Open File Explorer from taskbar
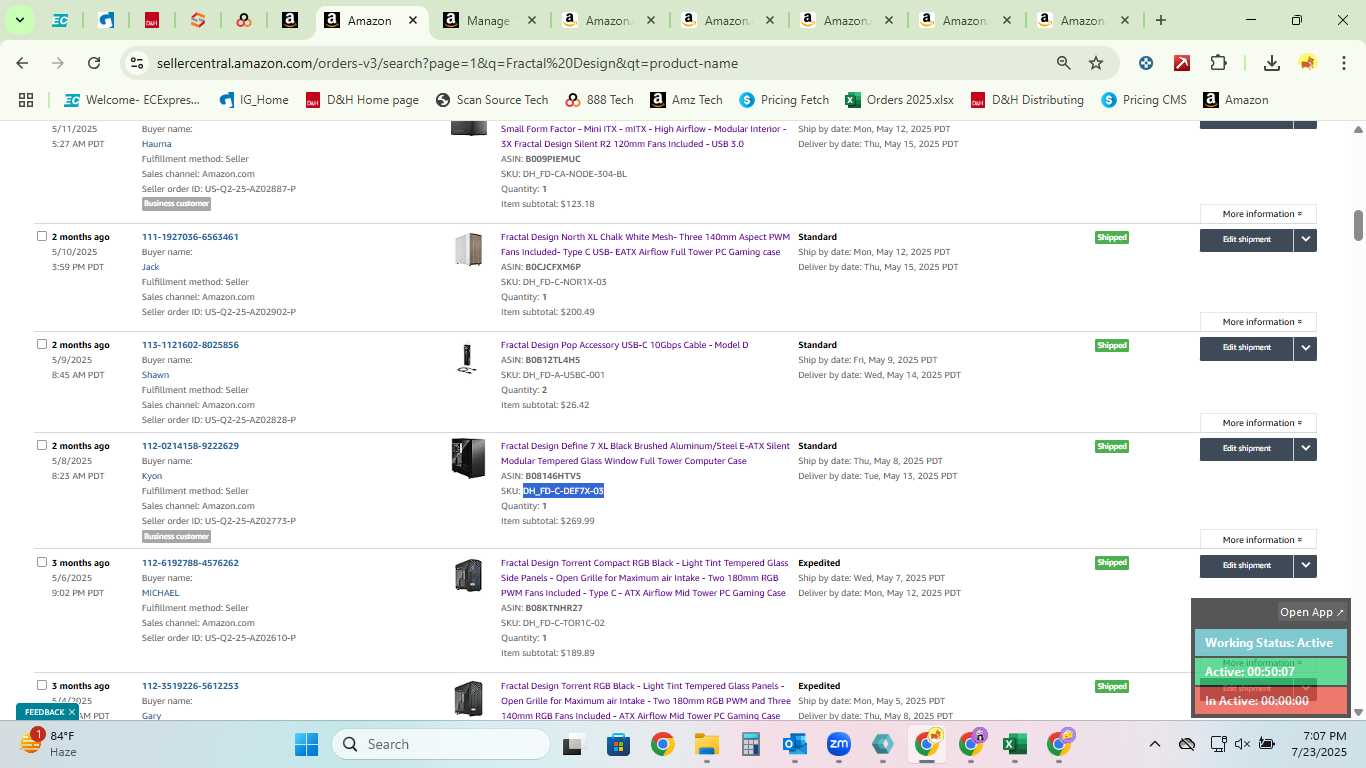Screen dimensions: 1366x768 click(707, 744)
